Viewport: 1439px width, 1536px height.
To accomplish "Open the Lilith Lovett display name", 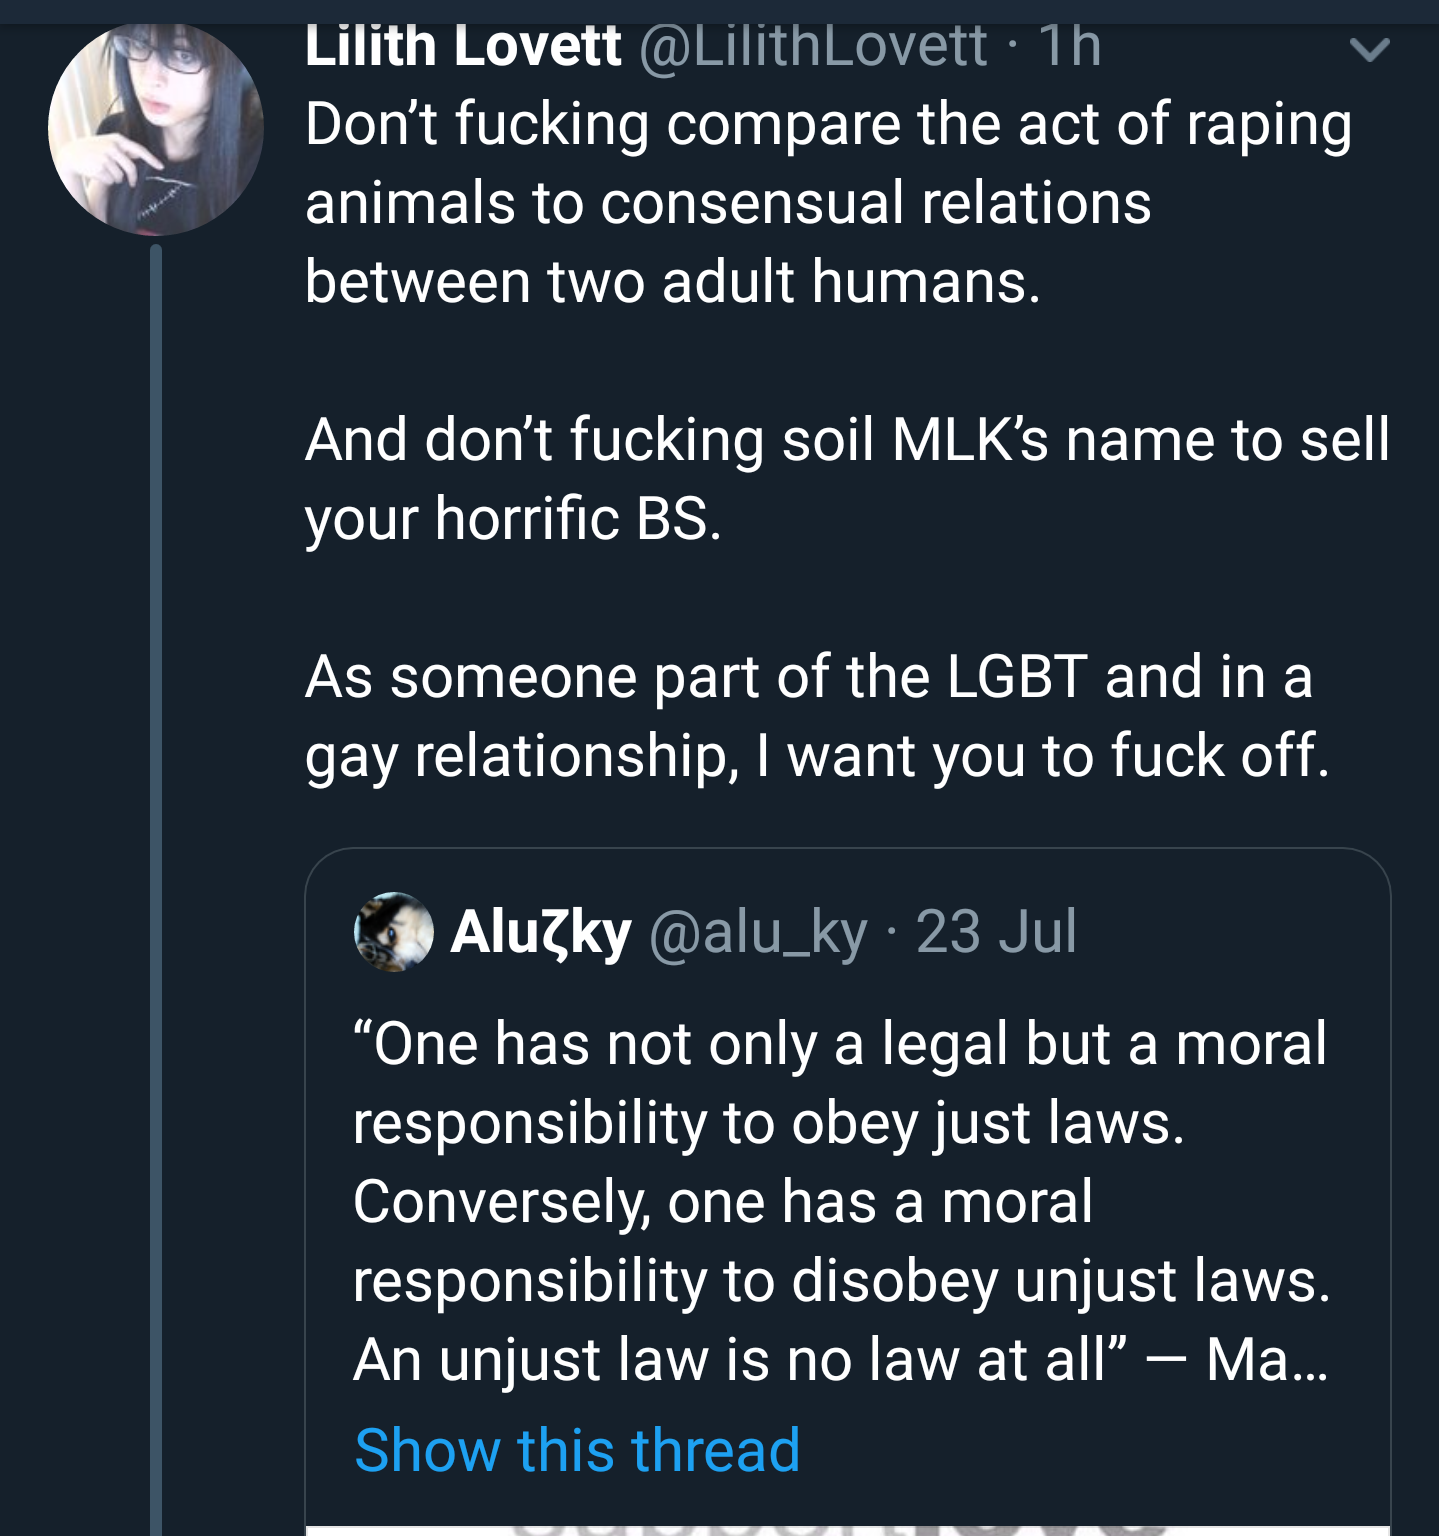I will point(463,47).
